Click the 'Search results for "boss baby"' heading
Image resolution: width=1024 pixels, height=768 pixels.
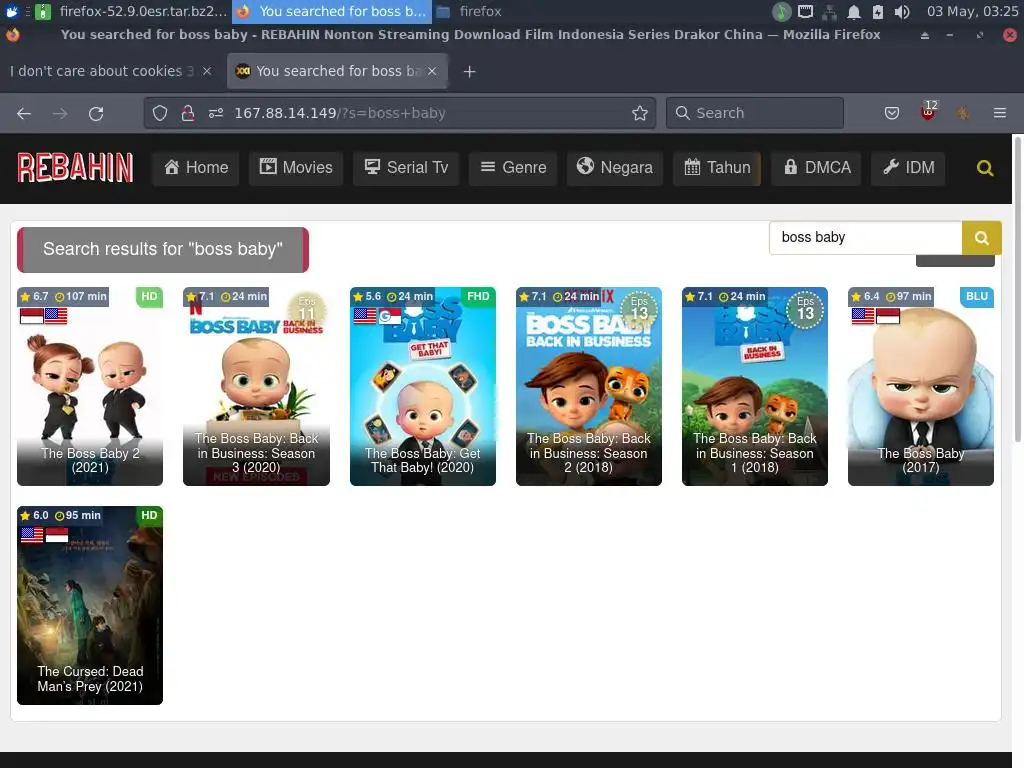pos(163,249)
